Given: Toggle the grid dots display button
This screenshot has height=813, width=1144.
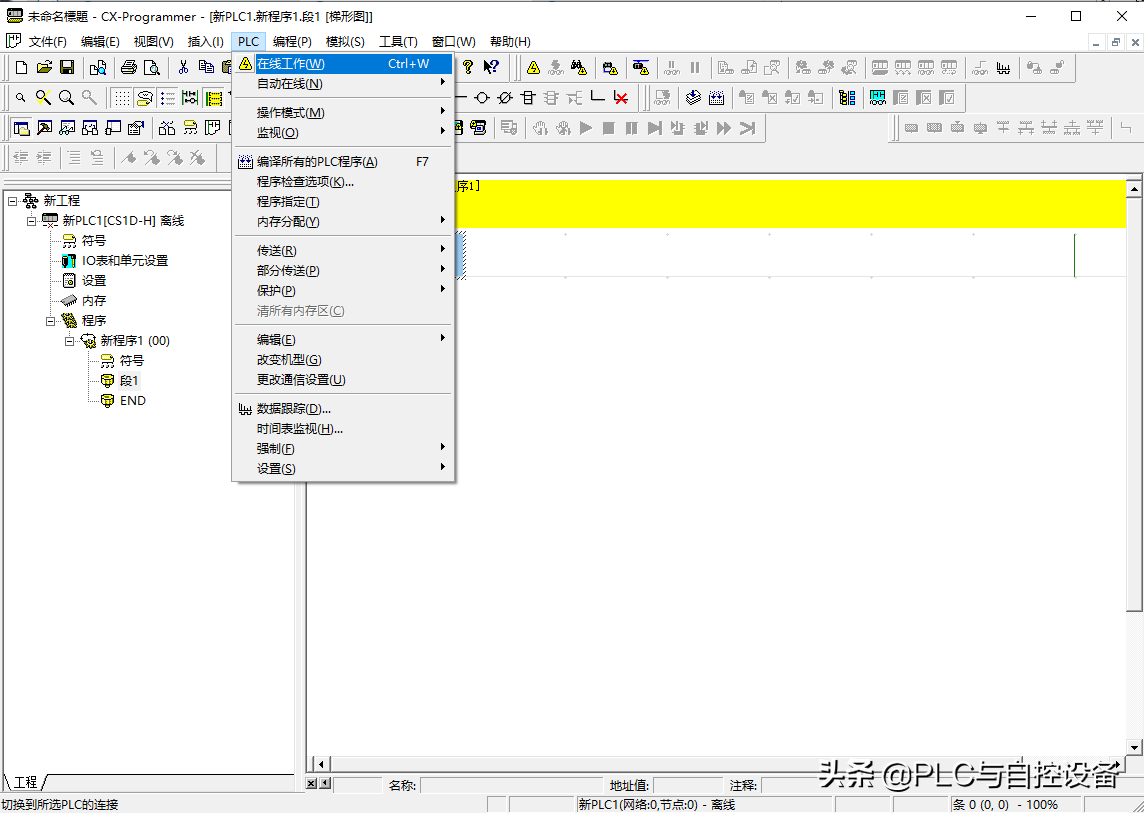Looking at the screenshot, I should point(121,97).
